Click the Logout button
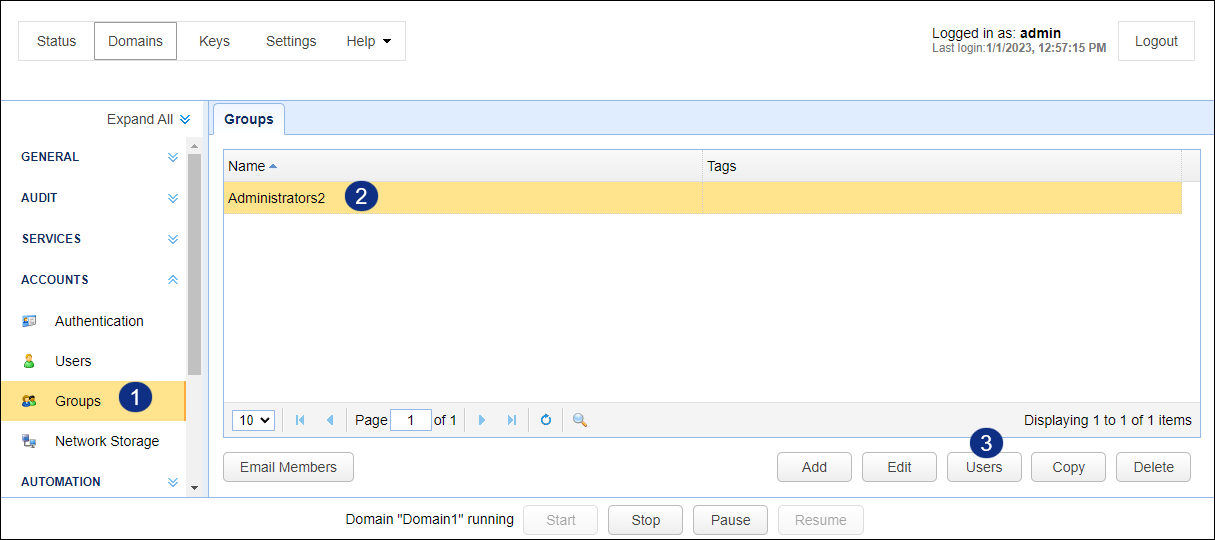The image size is (1215, 540). 1156,41
